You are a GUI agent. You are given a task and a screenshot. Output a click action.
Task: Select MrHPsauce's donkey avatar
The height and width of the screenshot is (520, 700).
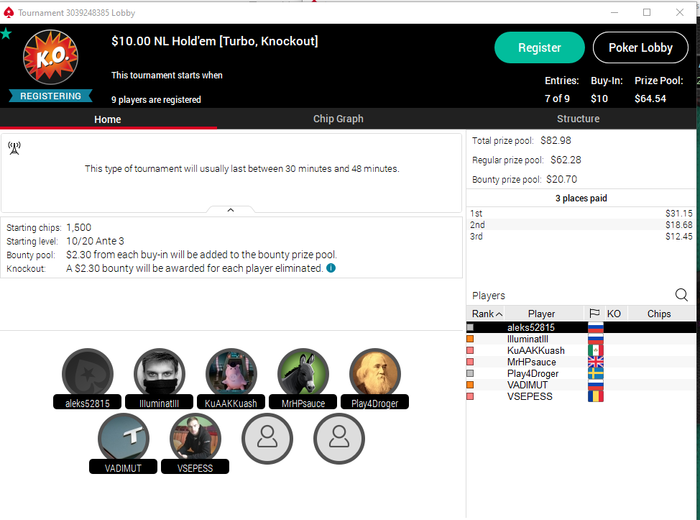(x=303, y=374)
